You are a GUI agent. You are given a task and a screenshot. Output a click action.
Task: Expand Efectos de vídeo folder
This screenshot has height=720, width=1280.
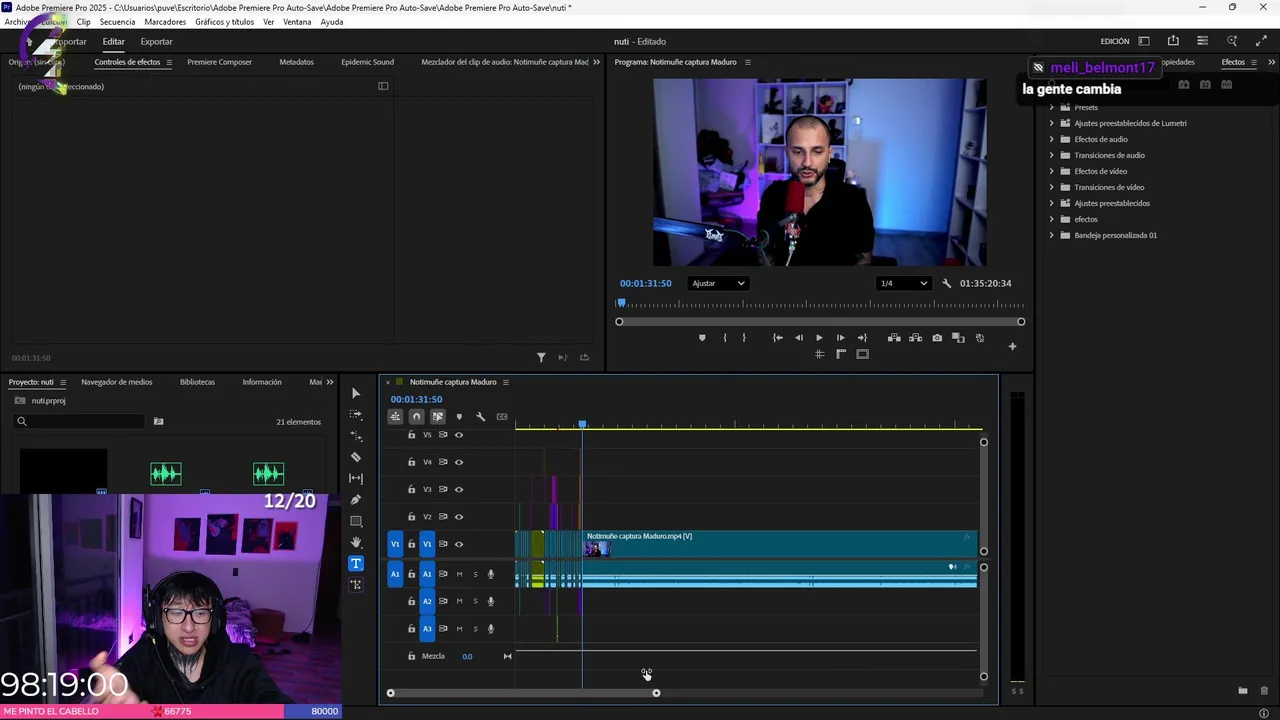coord(1051,171)
